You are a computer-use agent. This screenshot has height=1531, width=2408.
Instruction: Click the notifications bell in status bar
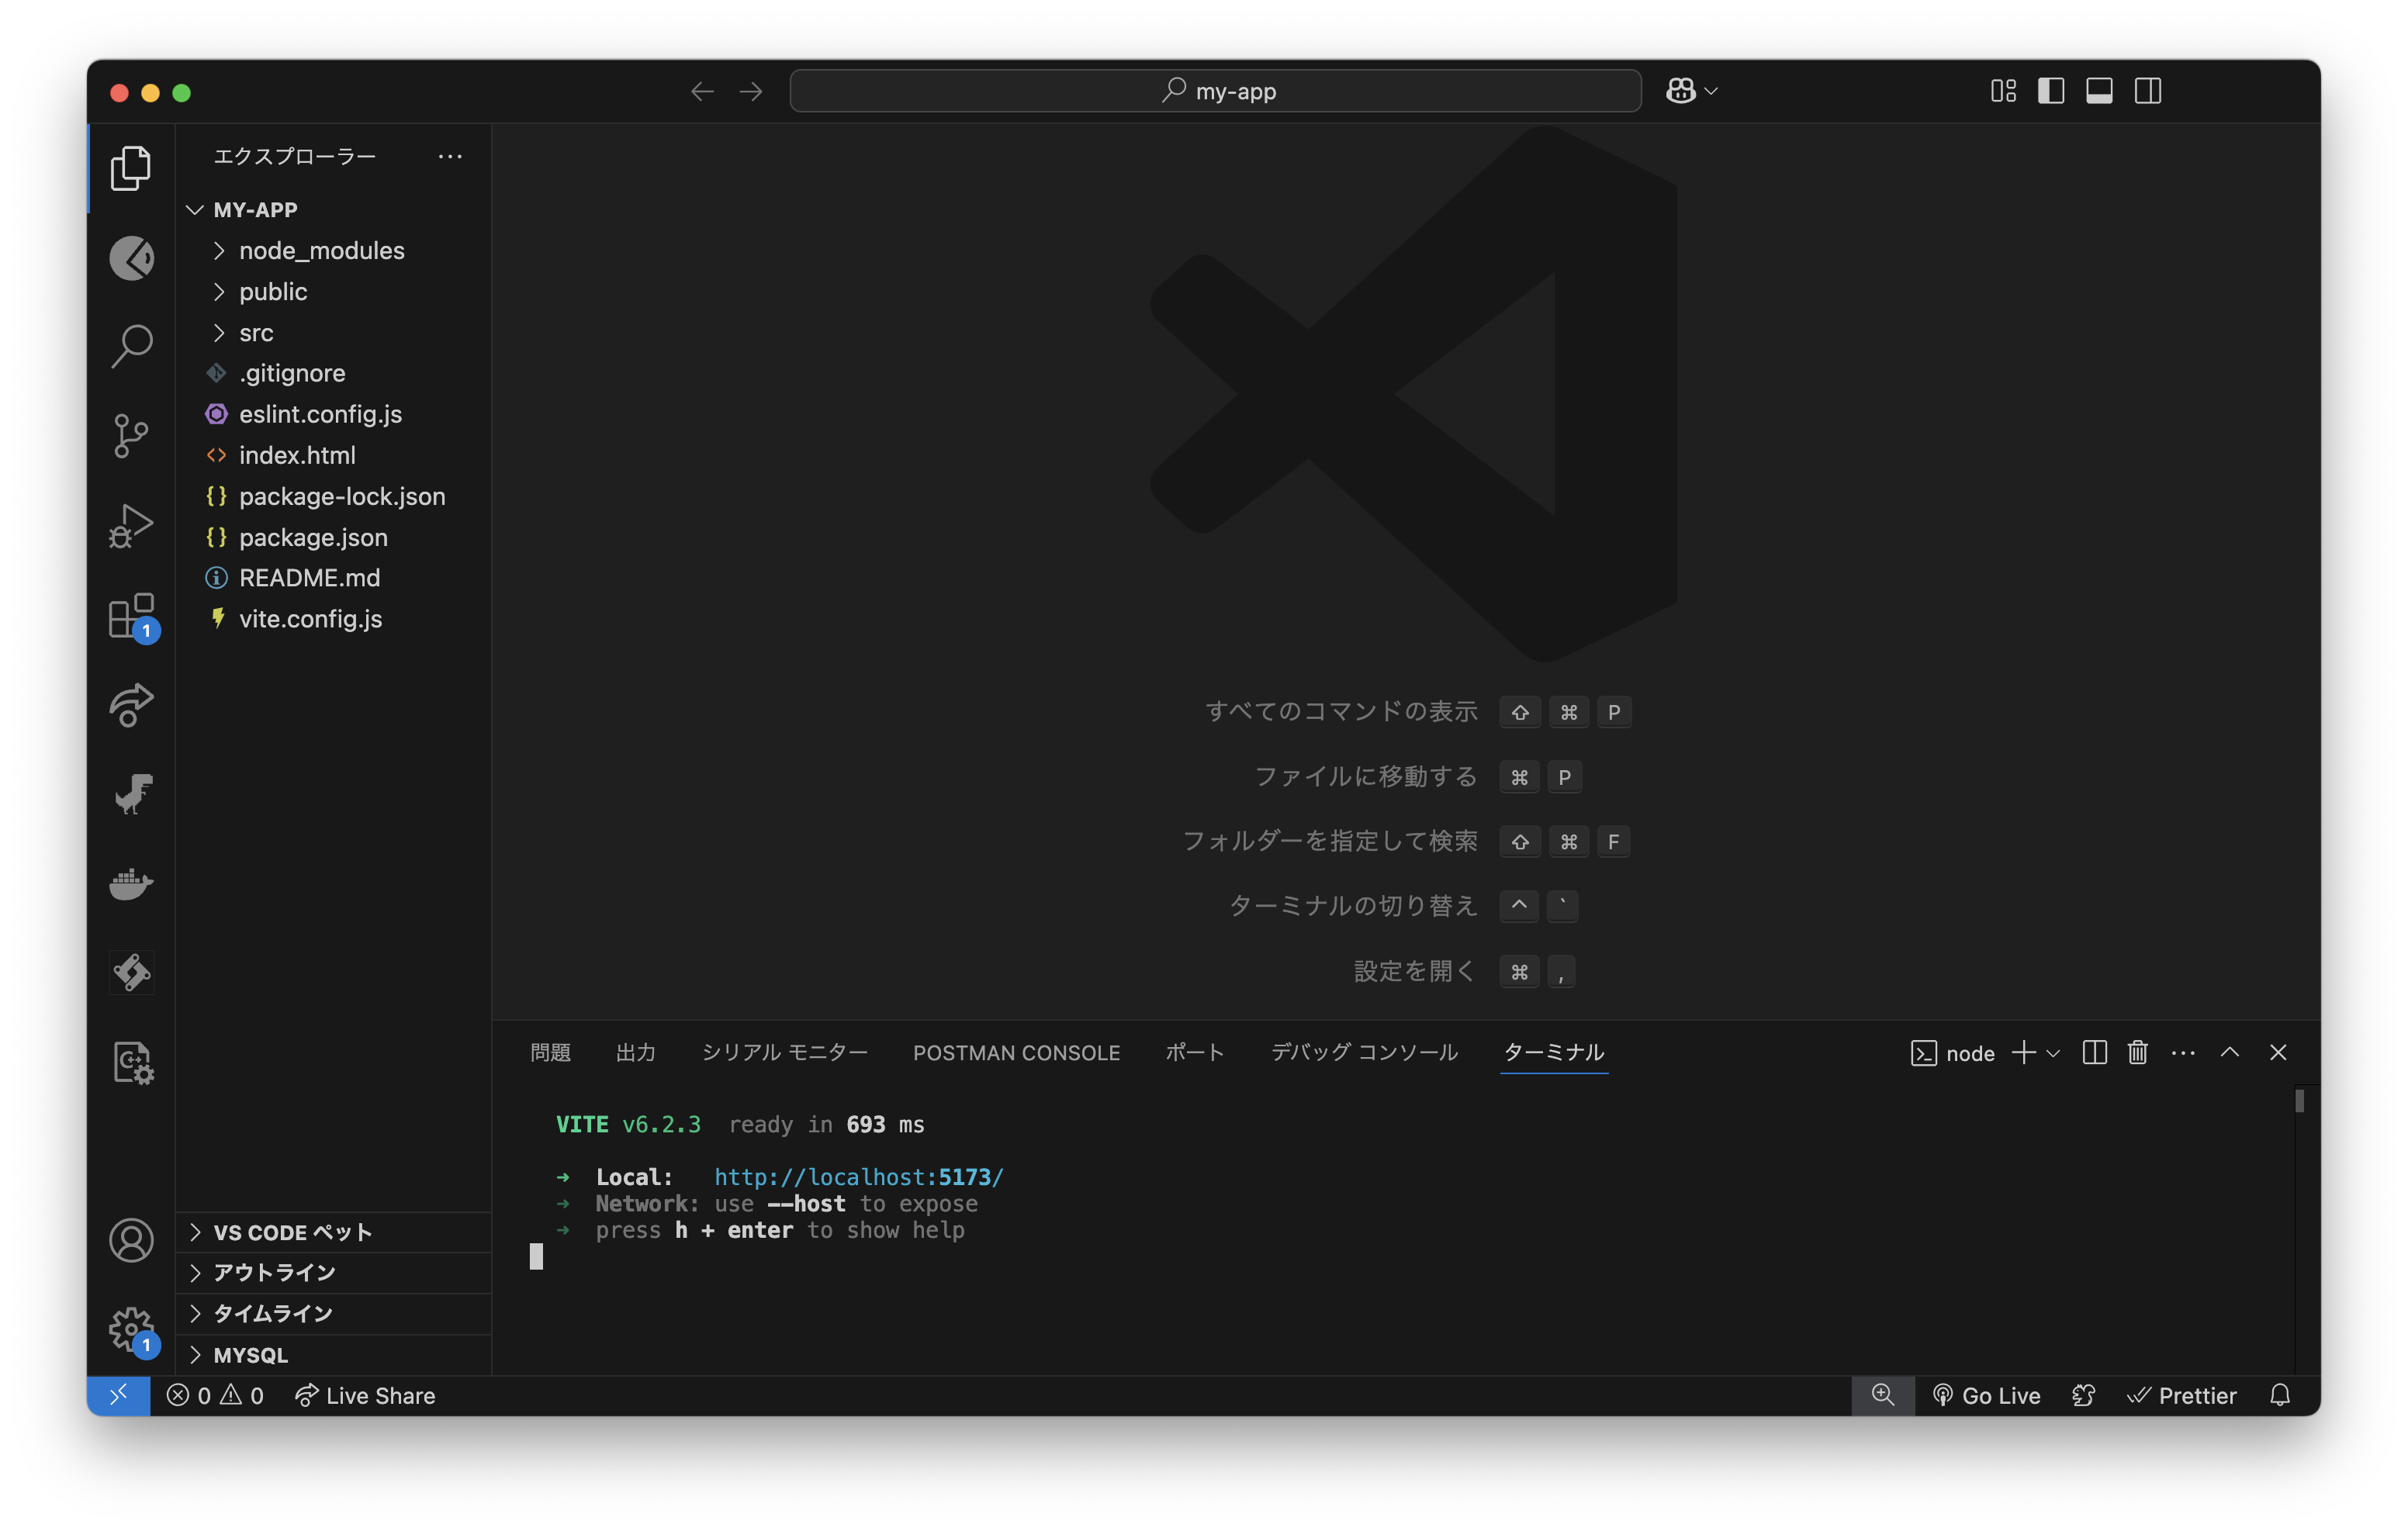pos(2279,1395)
